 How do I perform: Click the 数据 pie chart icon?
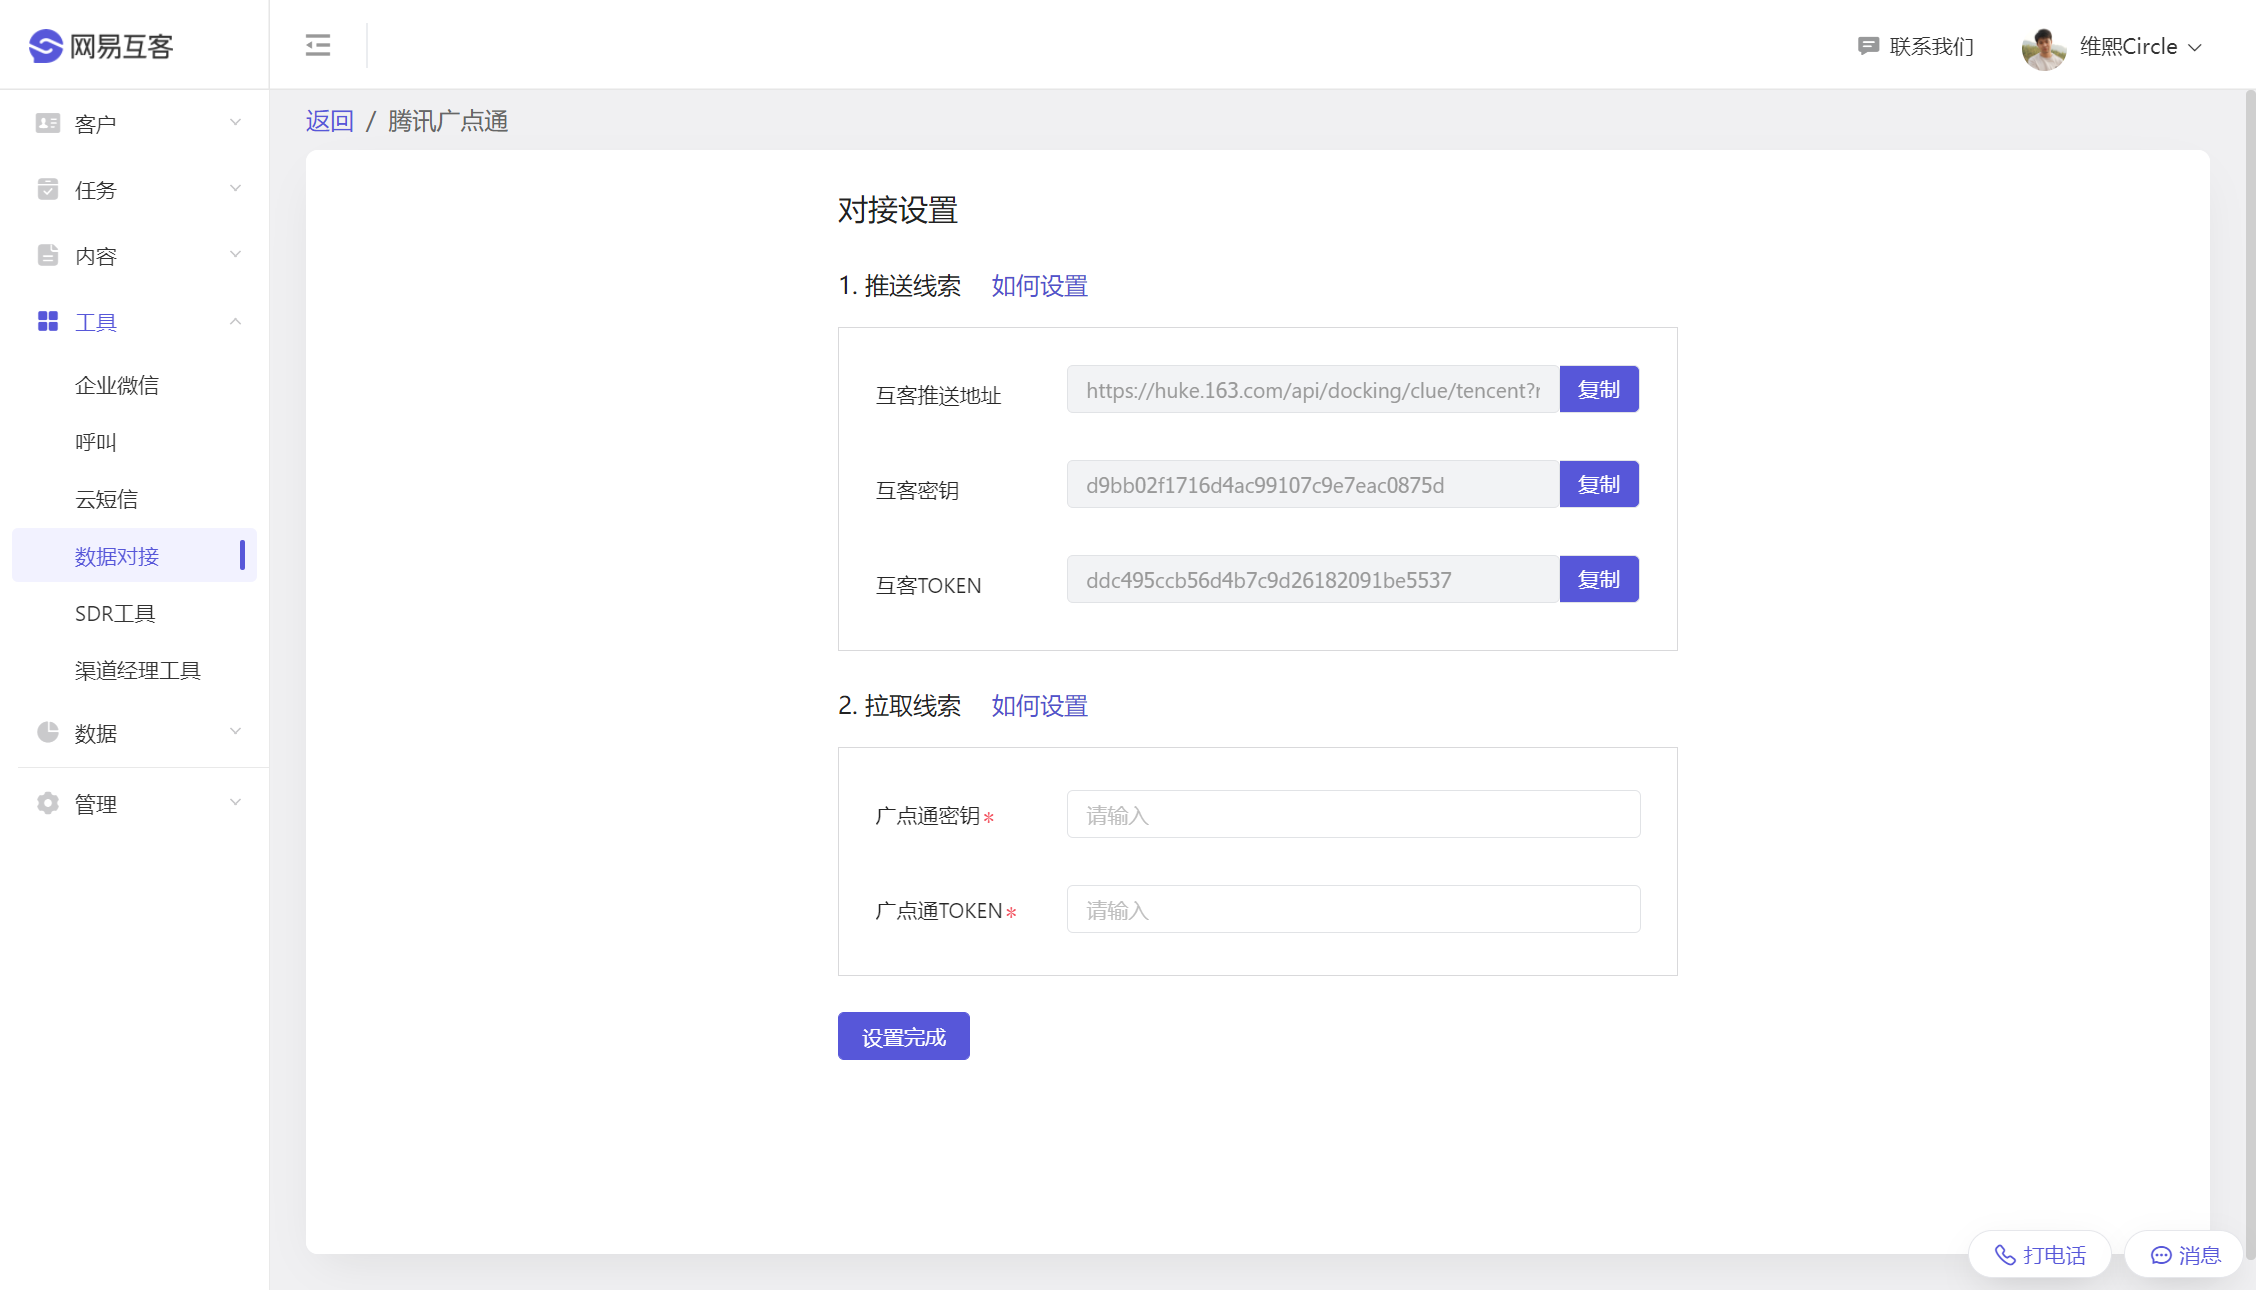click(x=47, y=732)
